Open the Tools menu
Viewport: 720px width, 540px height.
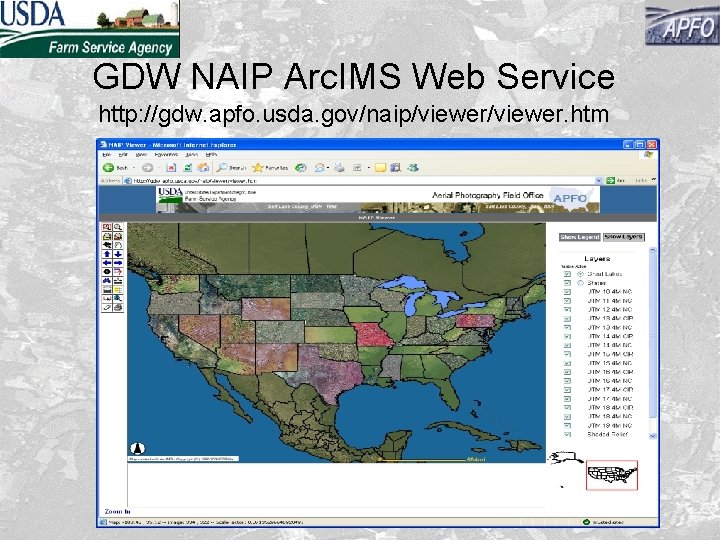pyautogui.click(x=191, y=155)
